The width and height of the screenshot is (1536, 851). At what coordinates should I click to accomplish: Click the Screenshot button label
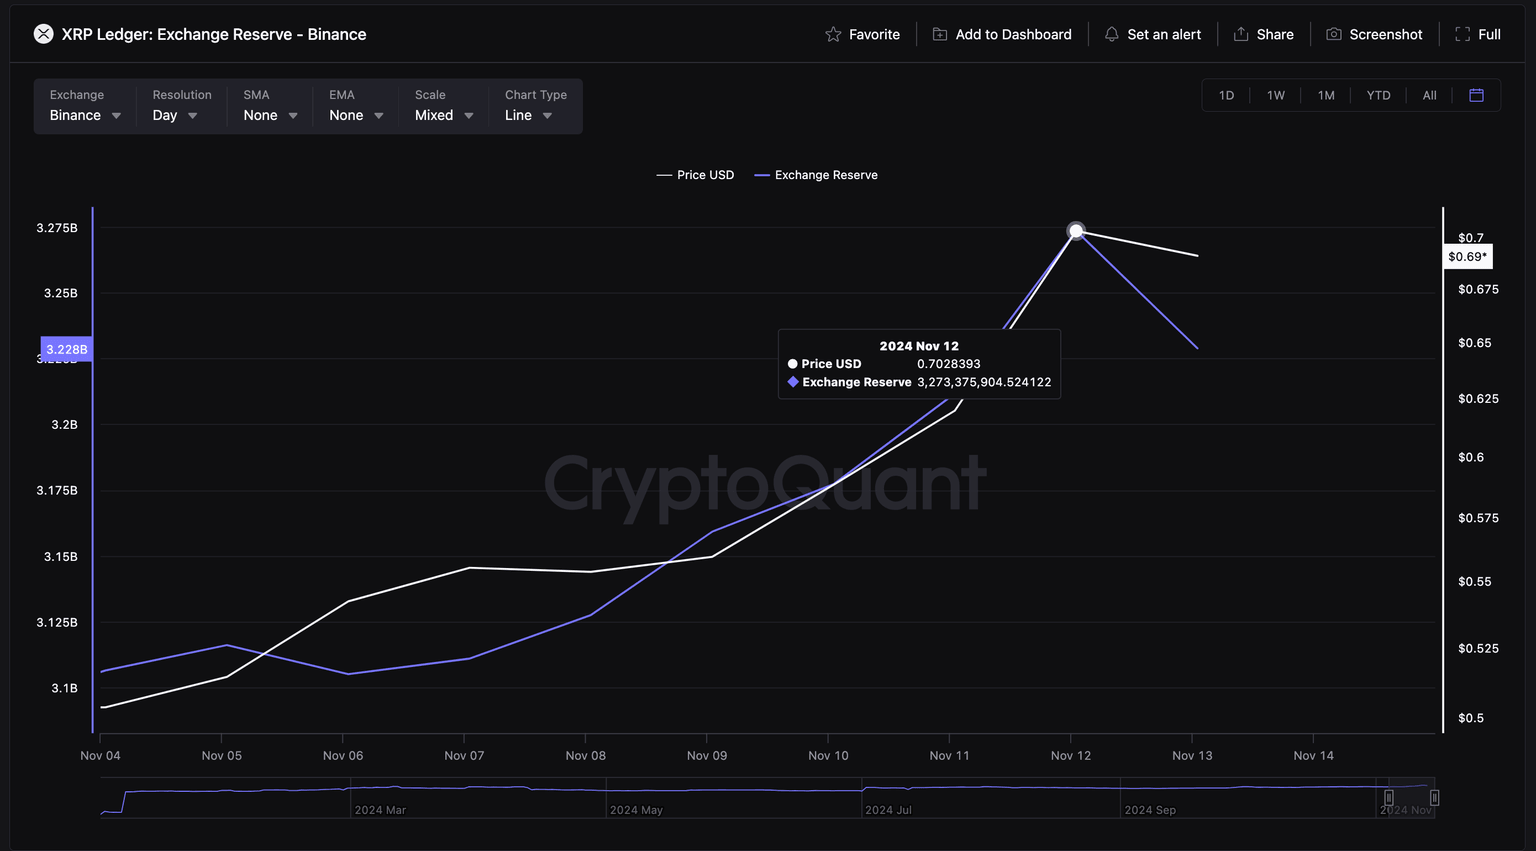click(x=1385, y=34)
